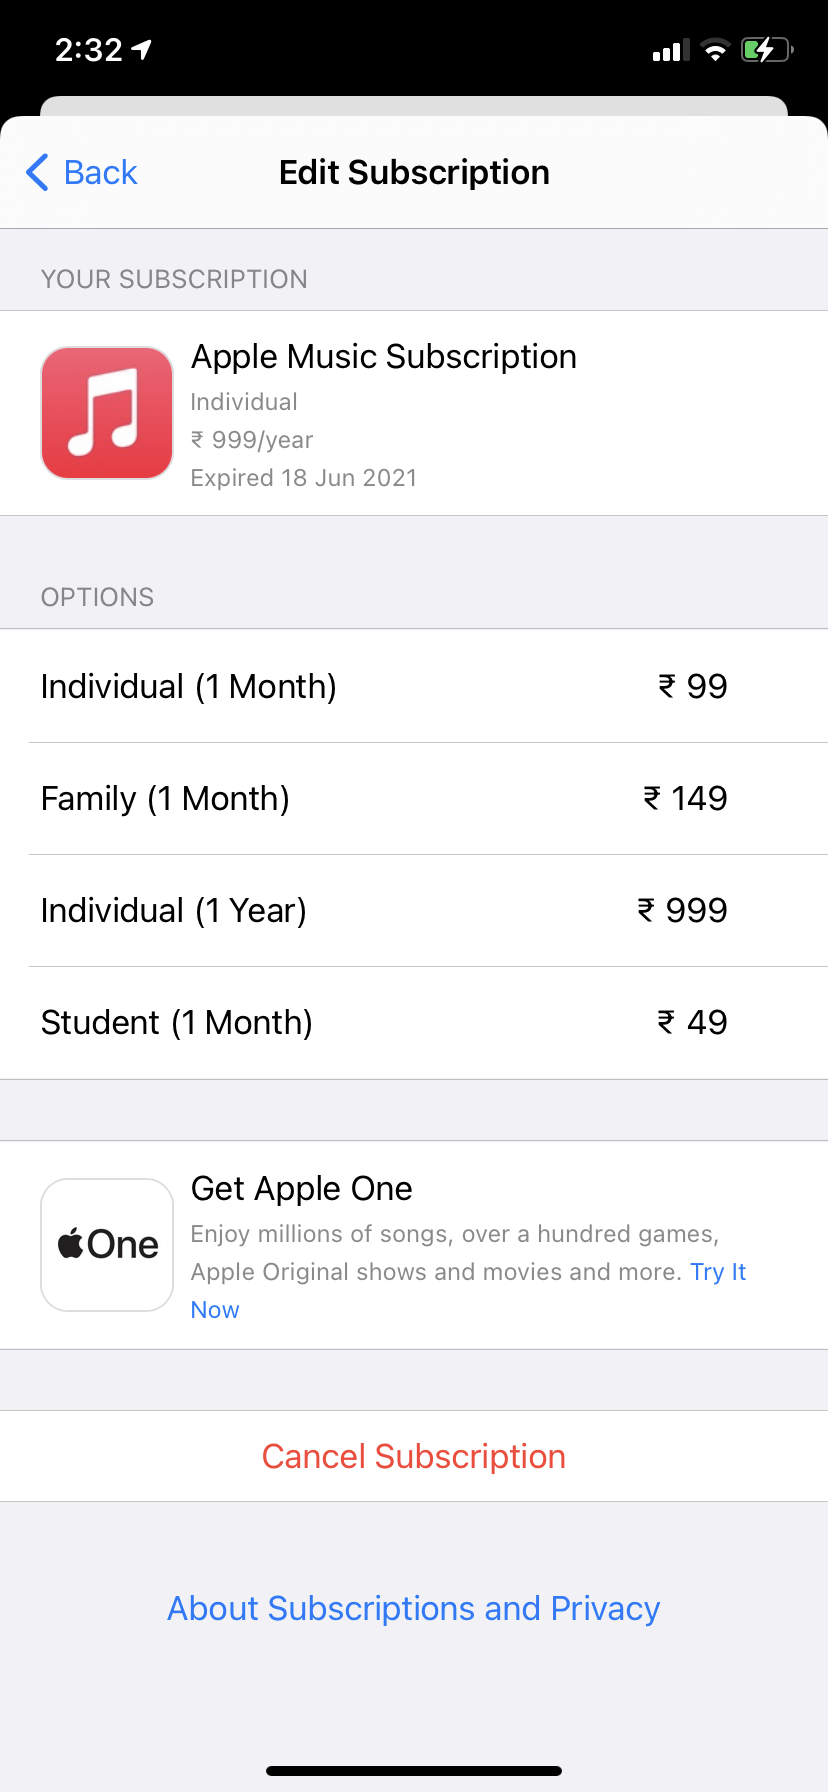Open About Subscriptions and Privacy
The image size is (828, 1792).
point(414,1608)
